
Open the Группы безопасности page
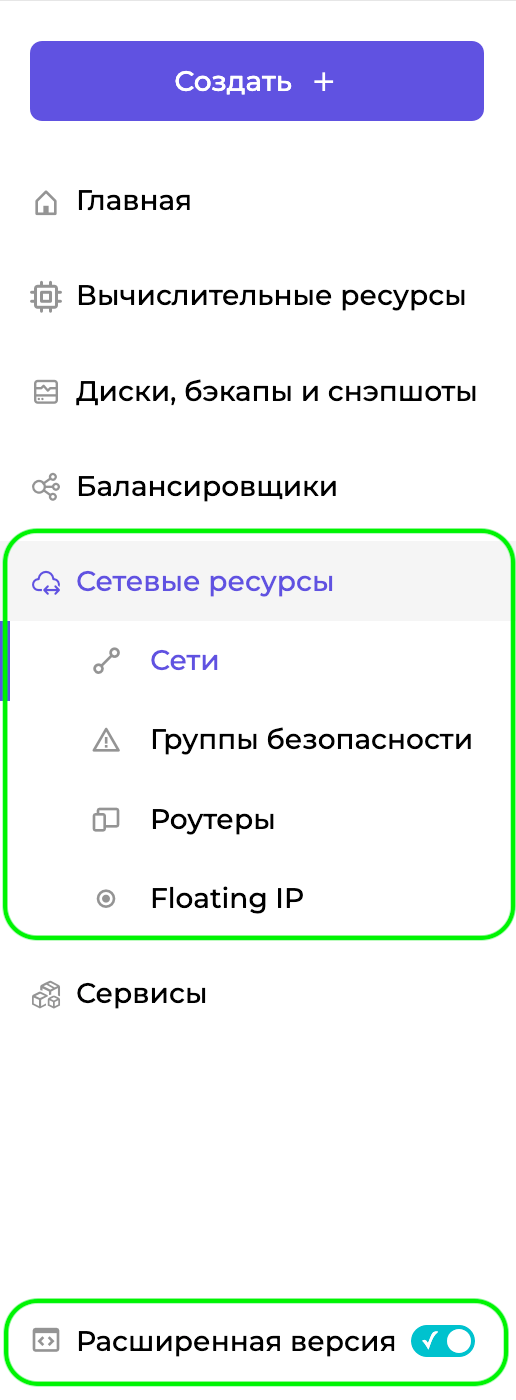[x=311, y=740]
